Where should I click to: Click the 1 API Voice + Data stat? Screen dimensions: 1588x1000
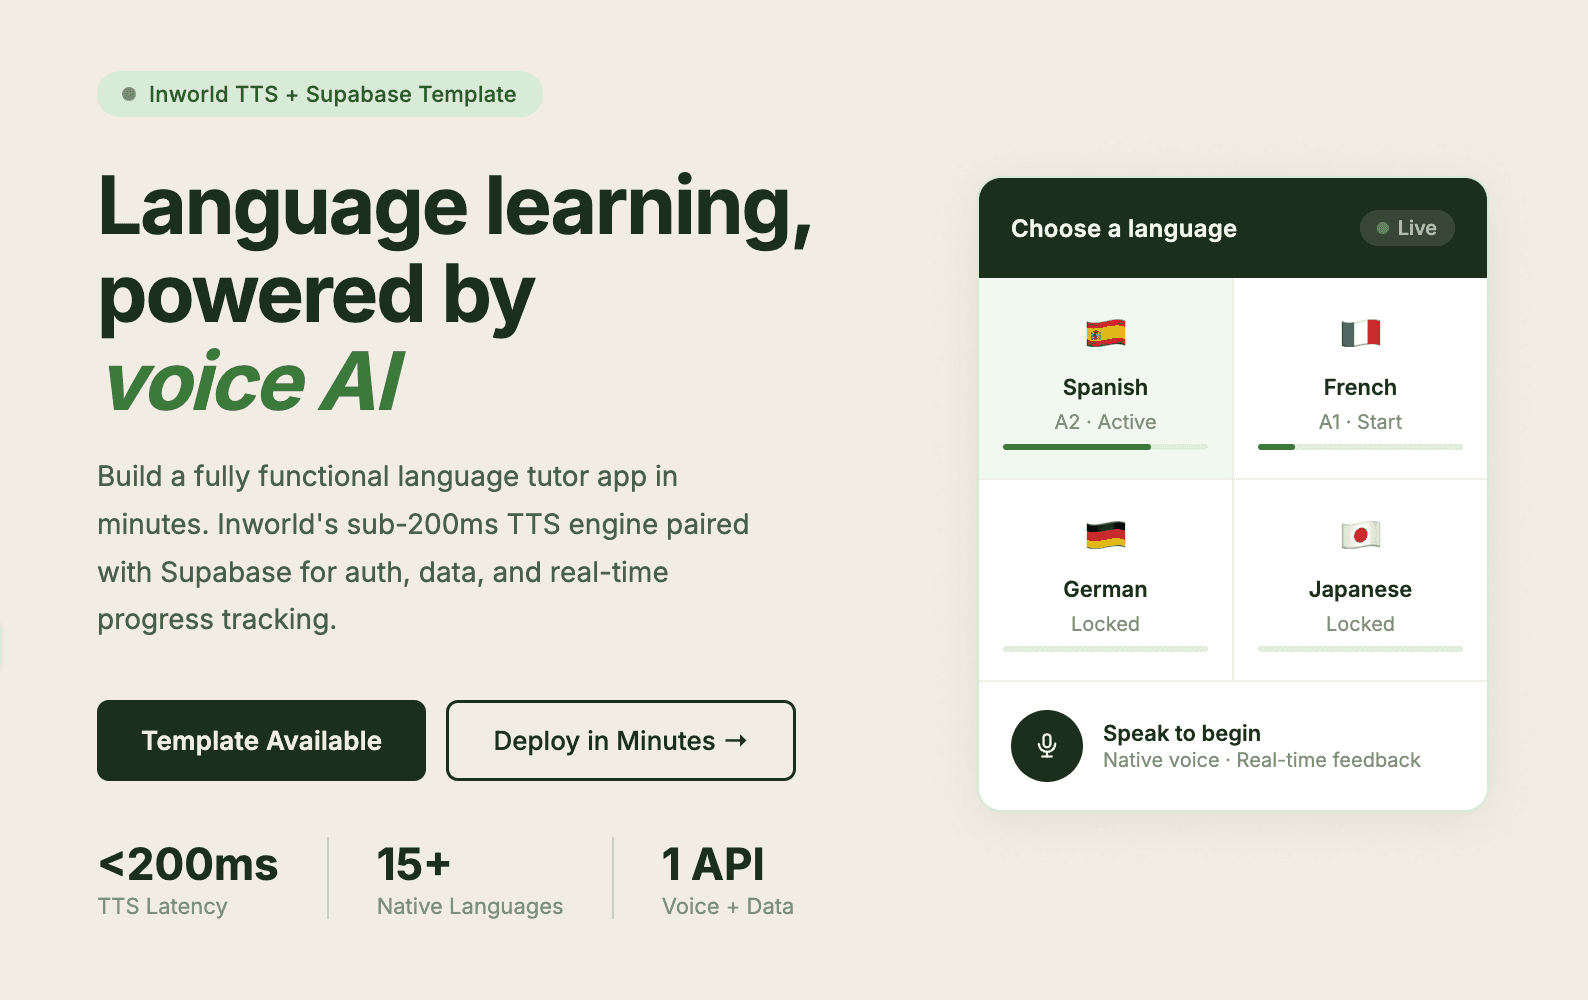pos(727,879)
